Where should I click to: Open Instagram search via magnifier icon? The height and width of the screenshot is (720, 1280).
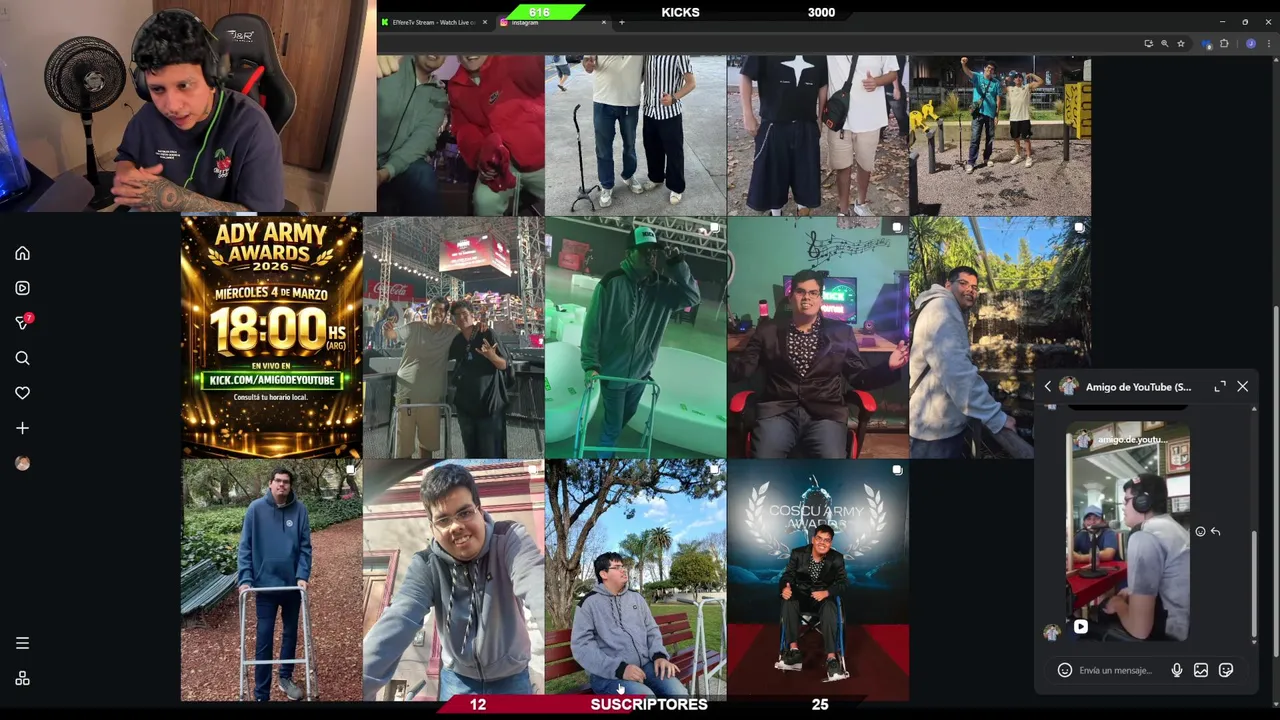[x=22, y=358]
